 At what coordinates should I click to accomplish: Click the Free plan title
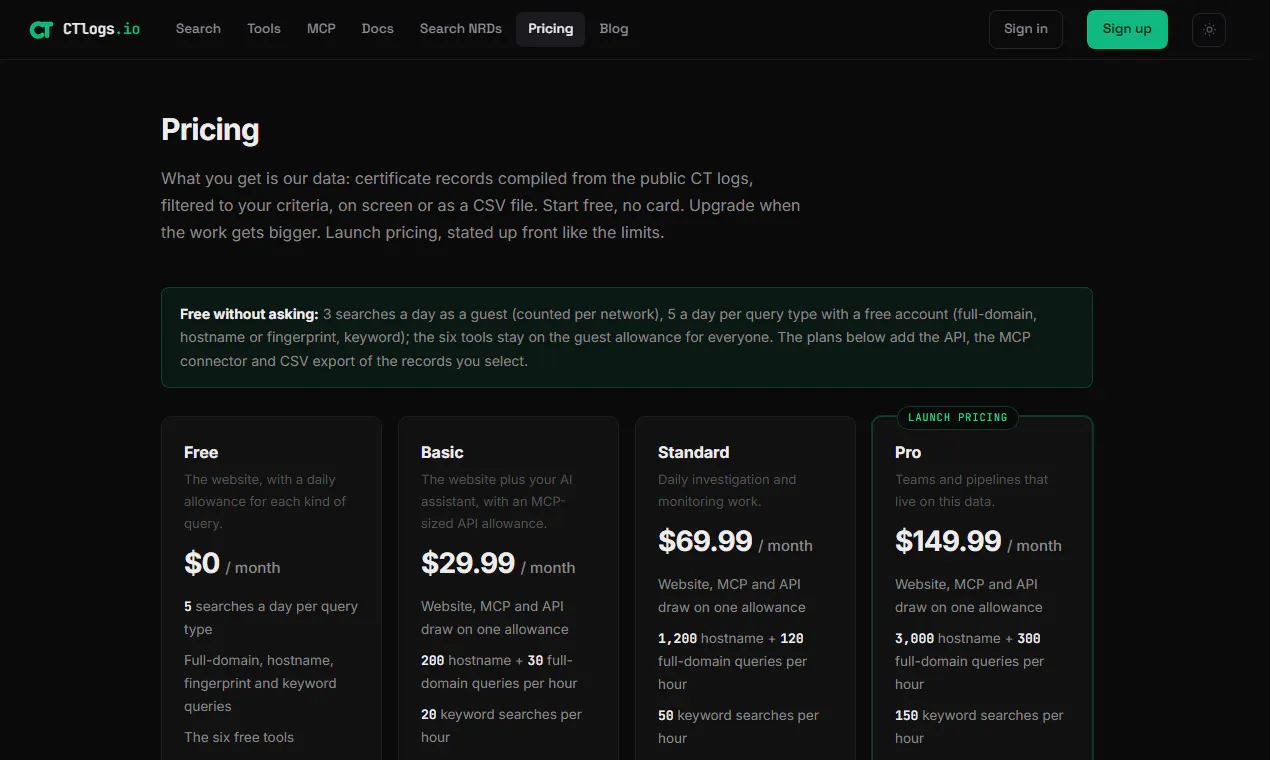[x=201, y=452]
